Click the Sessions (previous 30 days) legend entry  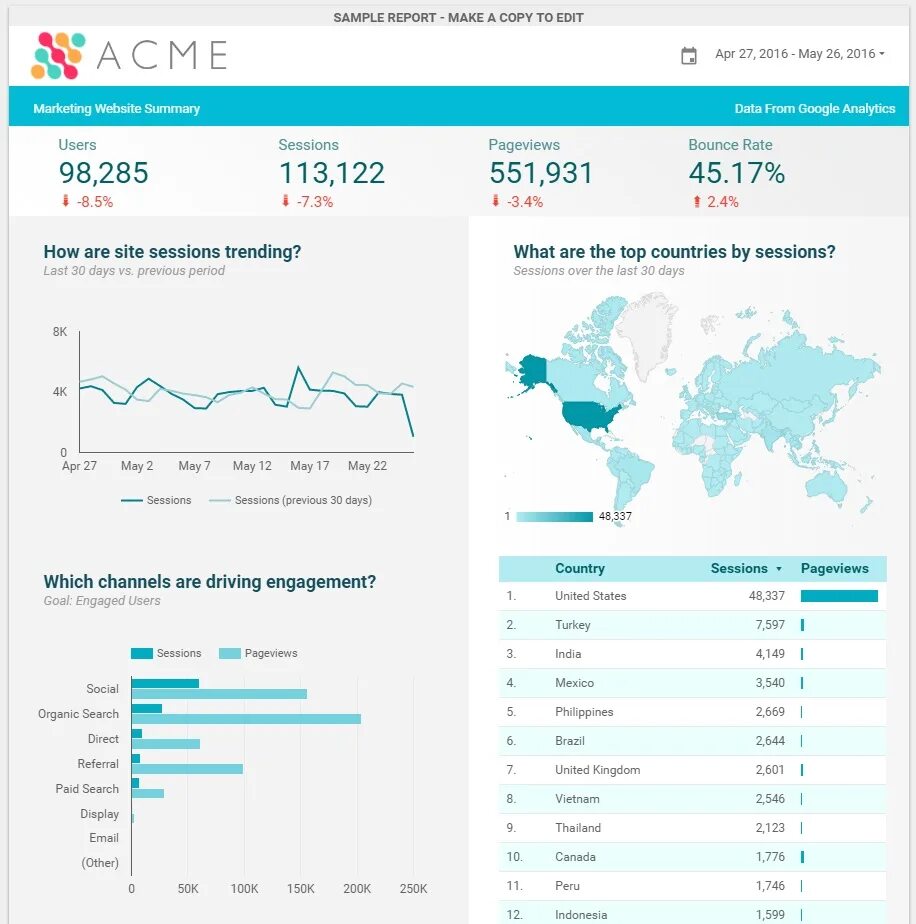pos(291,500)
